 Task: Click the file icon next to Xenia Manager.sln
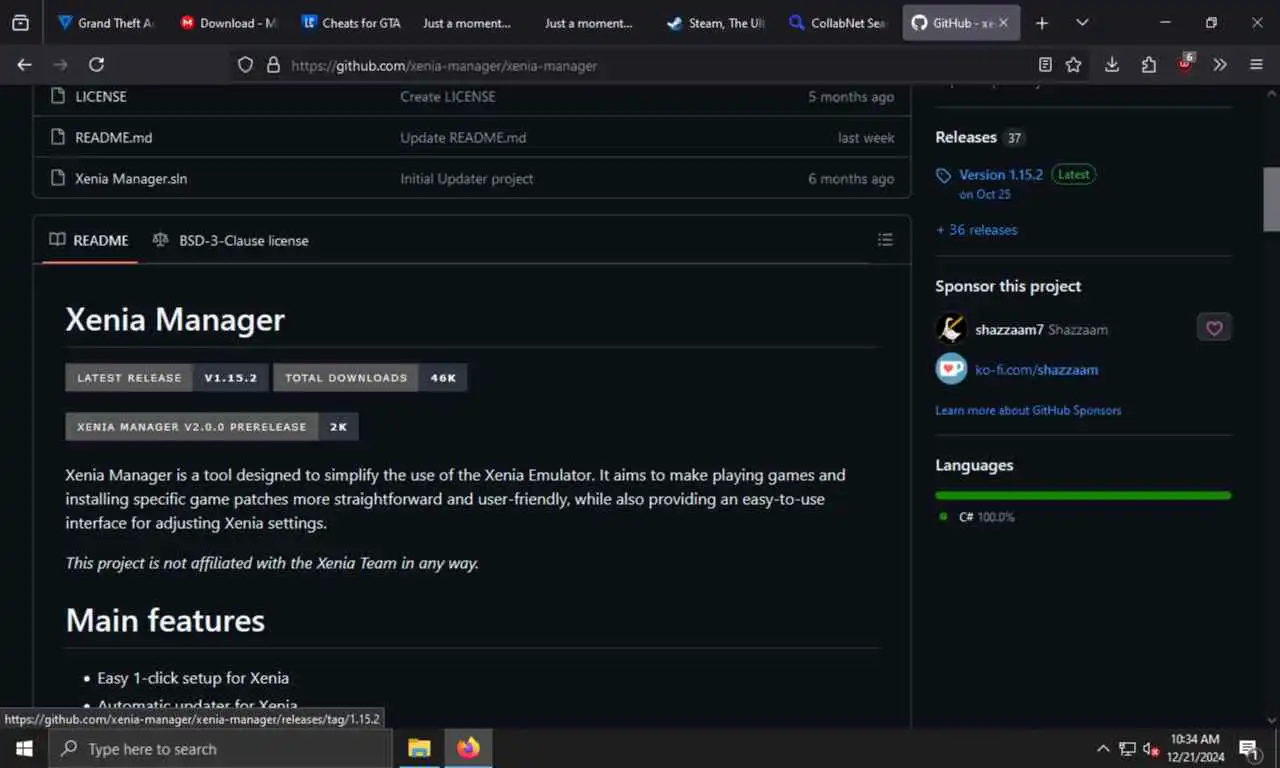(57, 178)
